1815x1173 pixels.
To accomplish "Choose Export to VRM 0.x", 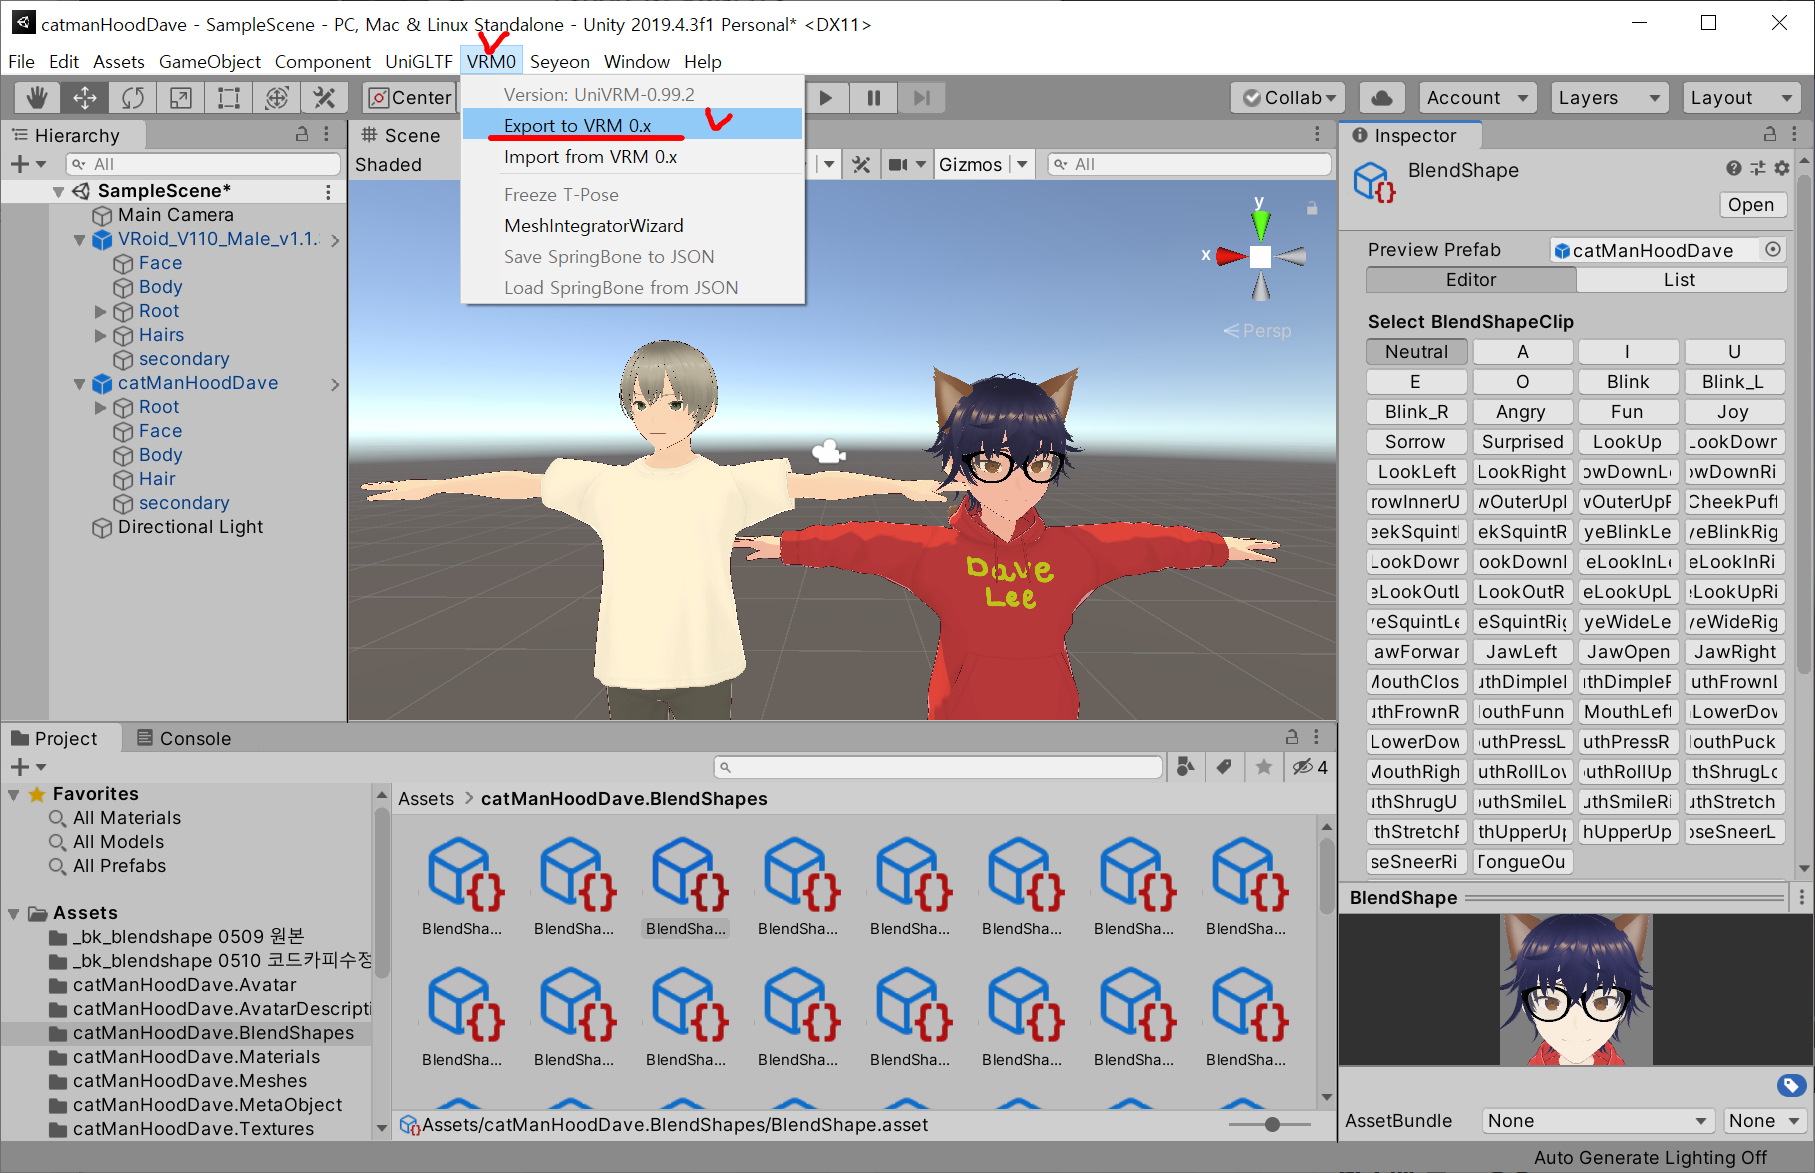I will coord(632,125).
